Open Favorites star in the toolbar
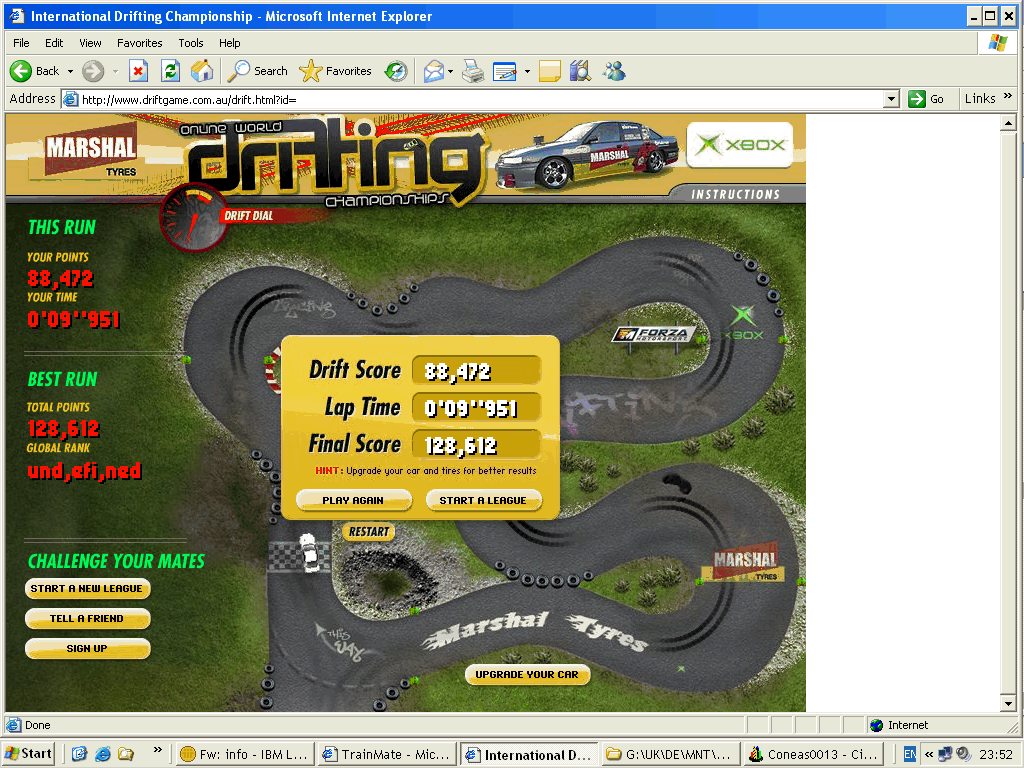 tap(336, 71)
